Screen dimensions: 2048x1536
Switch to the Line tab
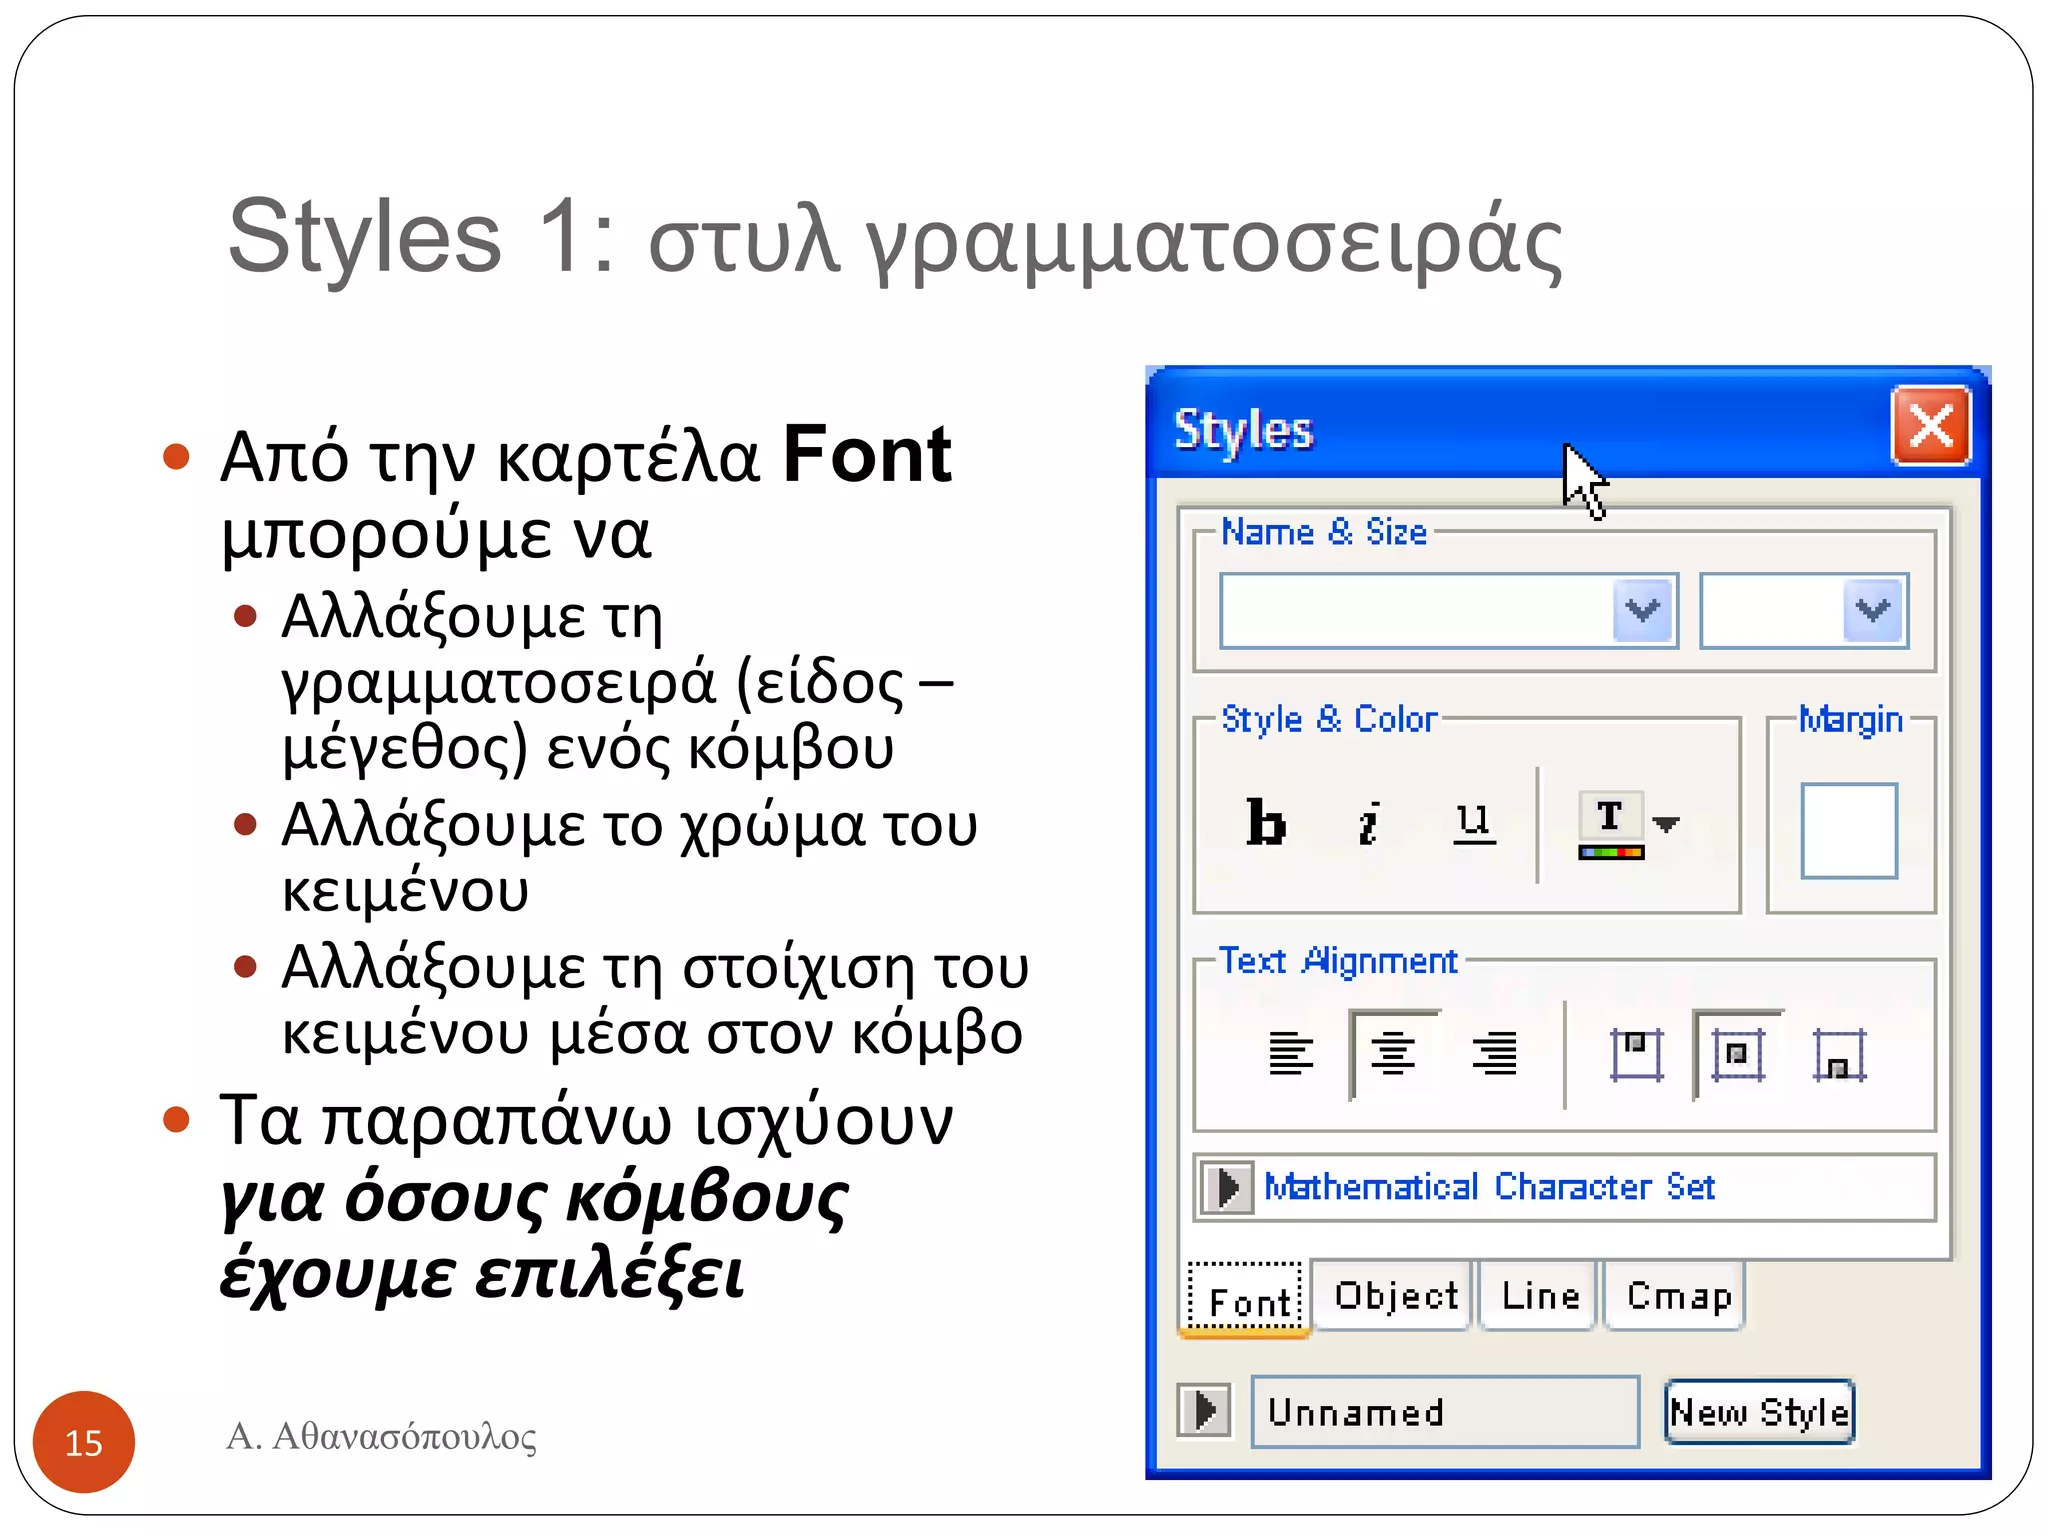1540,1296
